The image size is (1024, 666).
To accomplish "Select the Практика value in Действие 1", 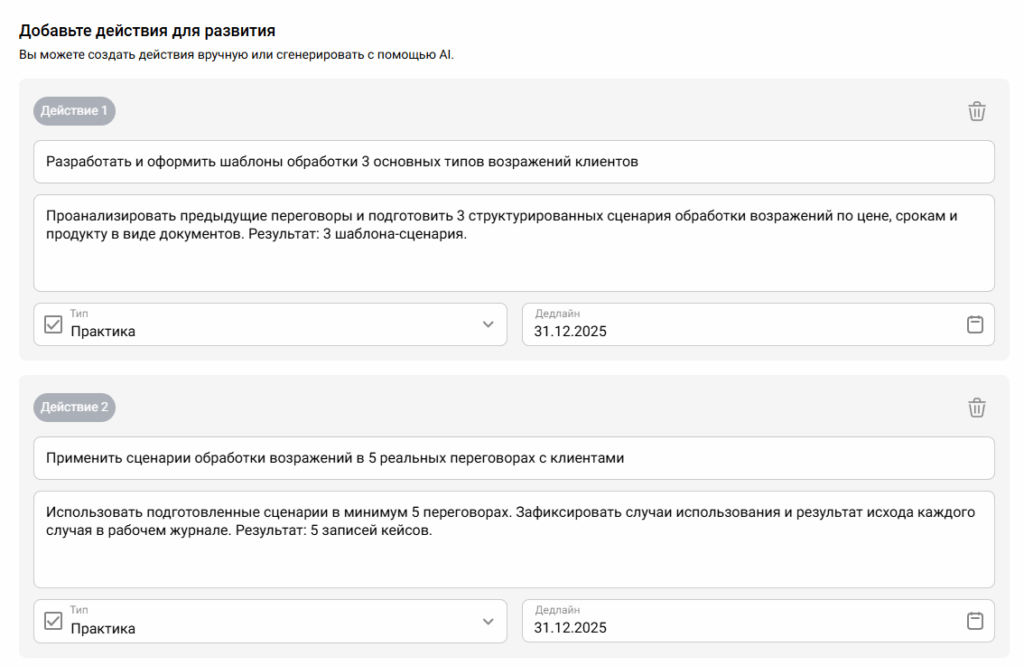I will tap(103, 332).
